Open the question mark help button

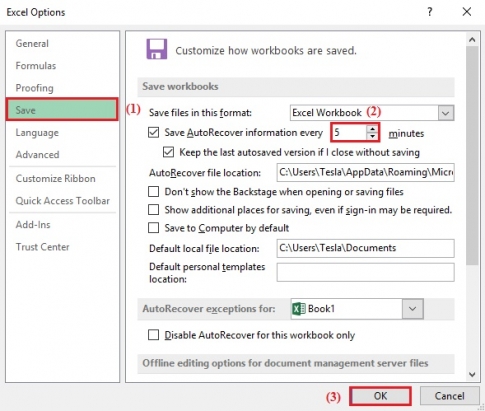[430, 12]
